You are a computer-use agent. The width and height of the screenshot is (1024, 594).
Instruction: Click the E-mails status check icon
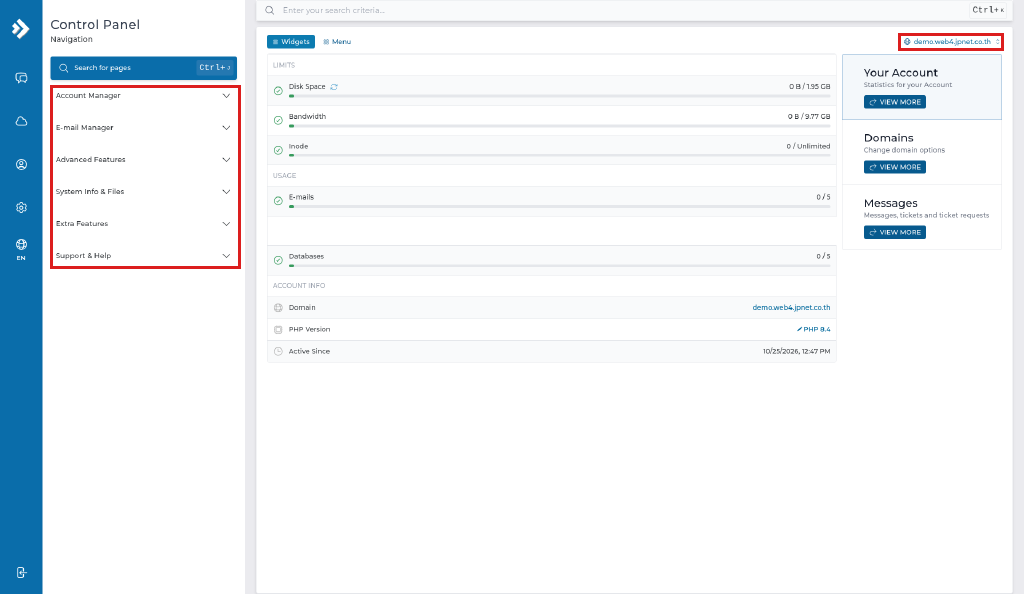pos(278,201)
